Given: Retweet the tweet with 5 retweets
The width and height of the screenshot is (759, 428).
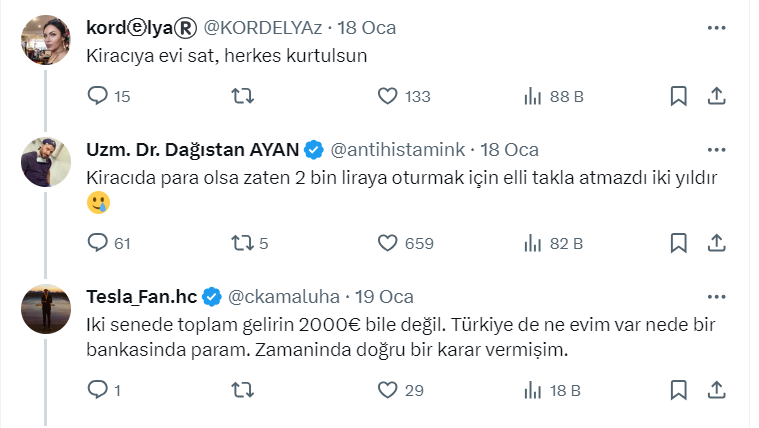Looking at the screenshot, I should [243, 242].
